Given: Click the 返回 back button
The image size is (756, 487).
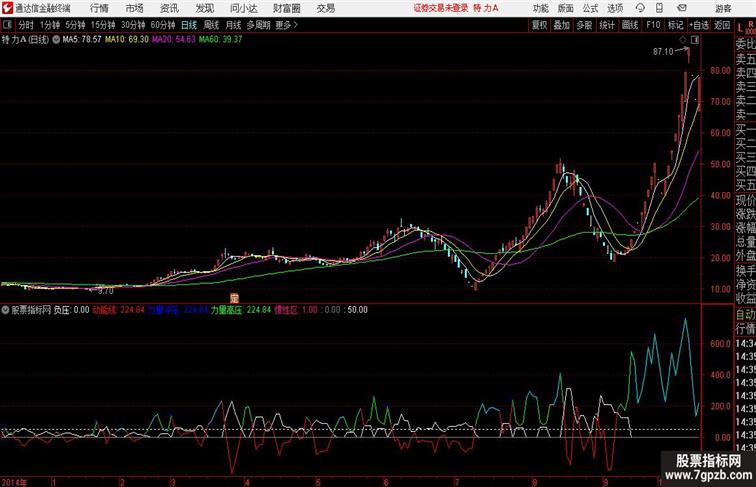Looking at the screenshot, I should [x=722, y=25].
